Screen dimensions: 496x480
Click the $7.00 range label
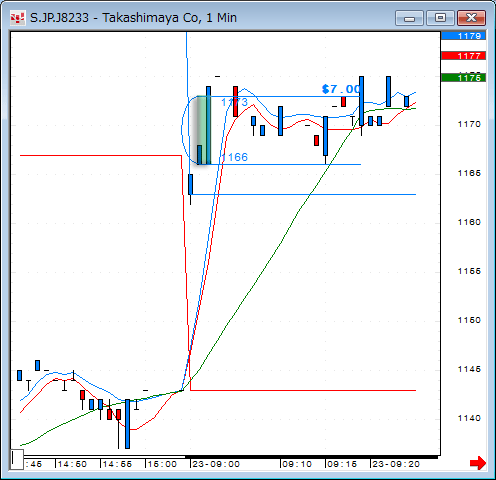341,89
